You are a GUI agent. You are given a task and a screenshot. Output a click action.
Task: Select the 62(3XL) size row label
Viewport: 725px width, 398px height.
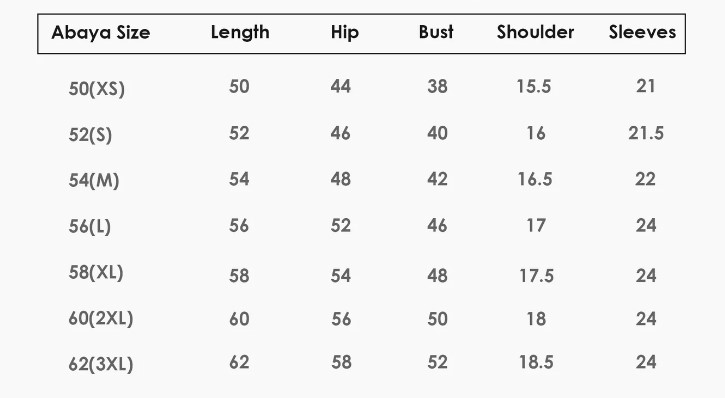pos(101,364)
